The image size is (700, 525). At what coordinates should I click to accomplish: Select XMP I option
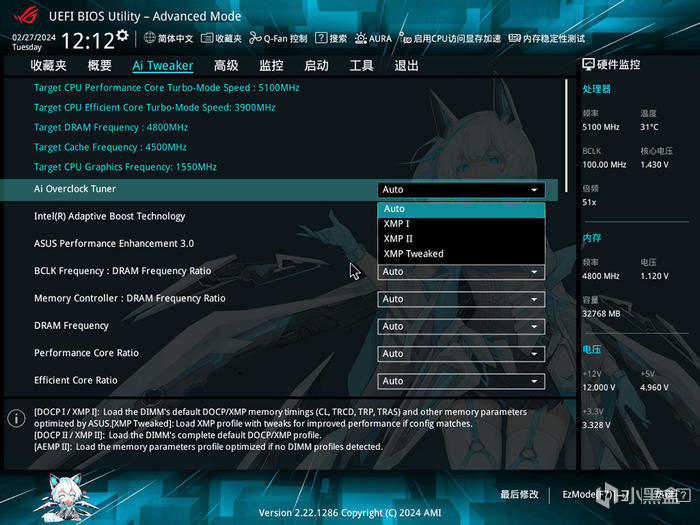[461, 224]
